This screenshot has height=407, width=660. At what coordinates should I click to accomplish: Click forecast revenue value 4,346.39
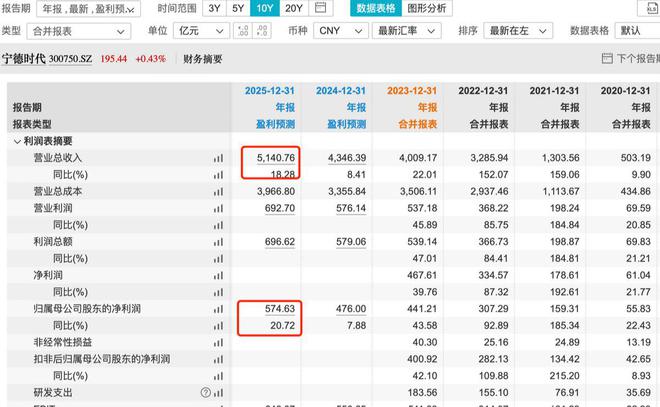pos(347,158)
